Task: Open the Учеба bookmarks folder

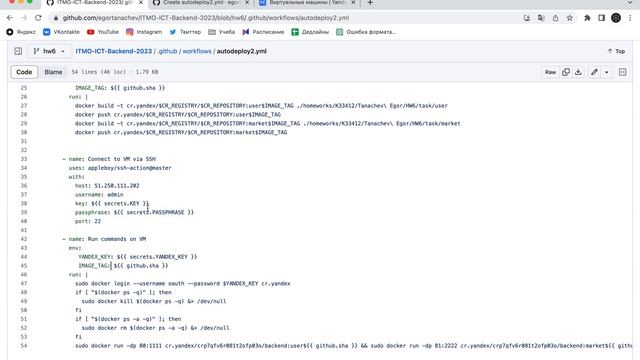Action: tap(222, 32)
